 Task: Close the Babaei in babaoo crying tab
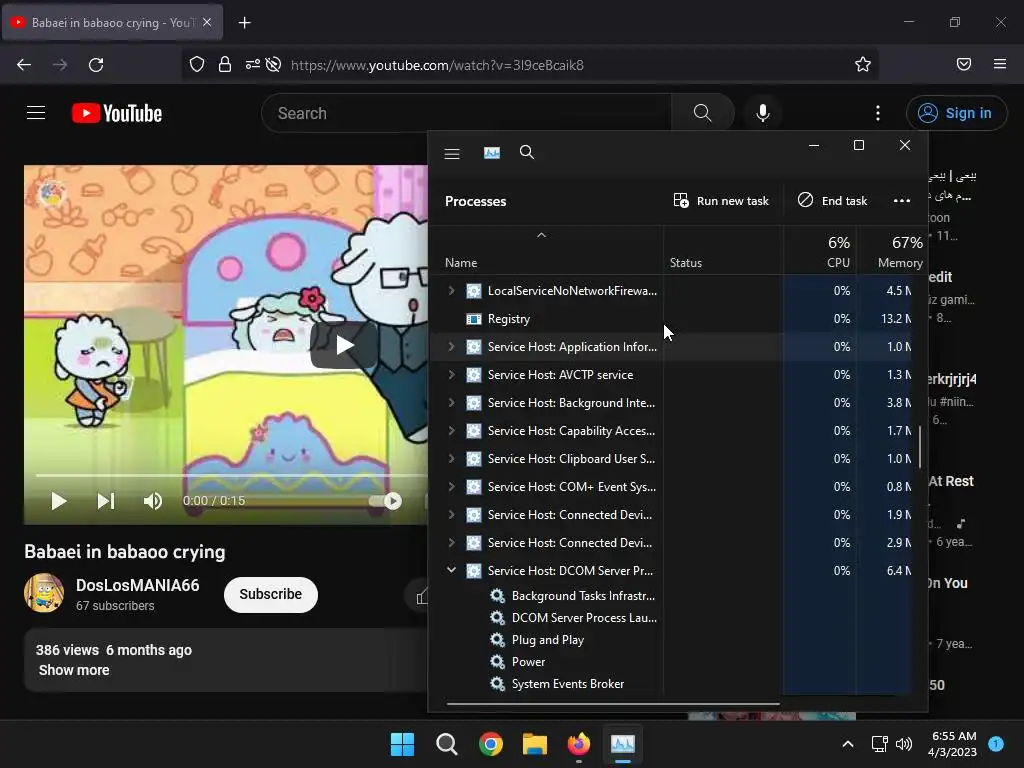point(207,22)
